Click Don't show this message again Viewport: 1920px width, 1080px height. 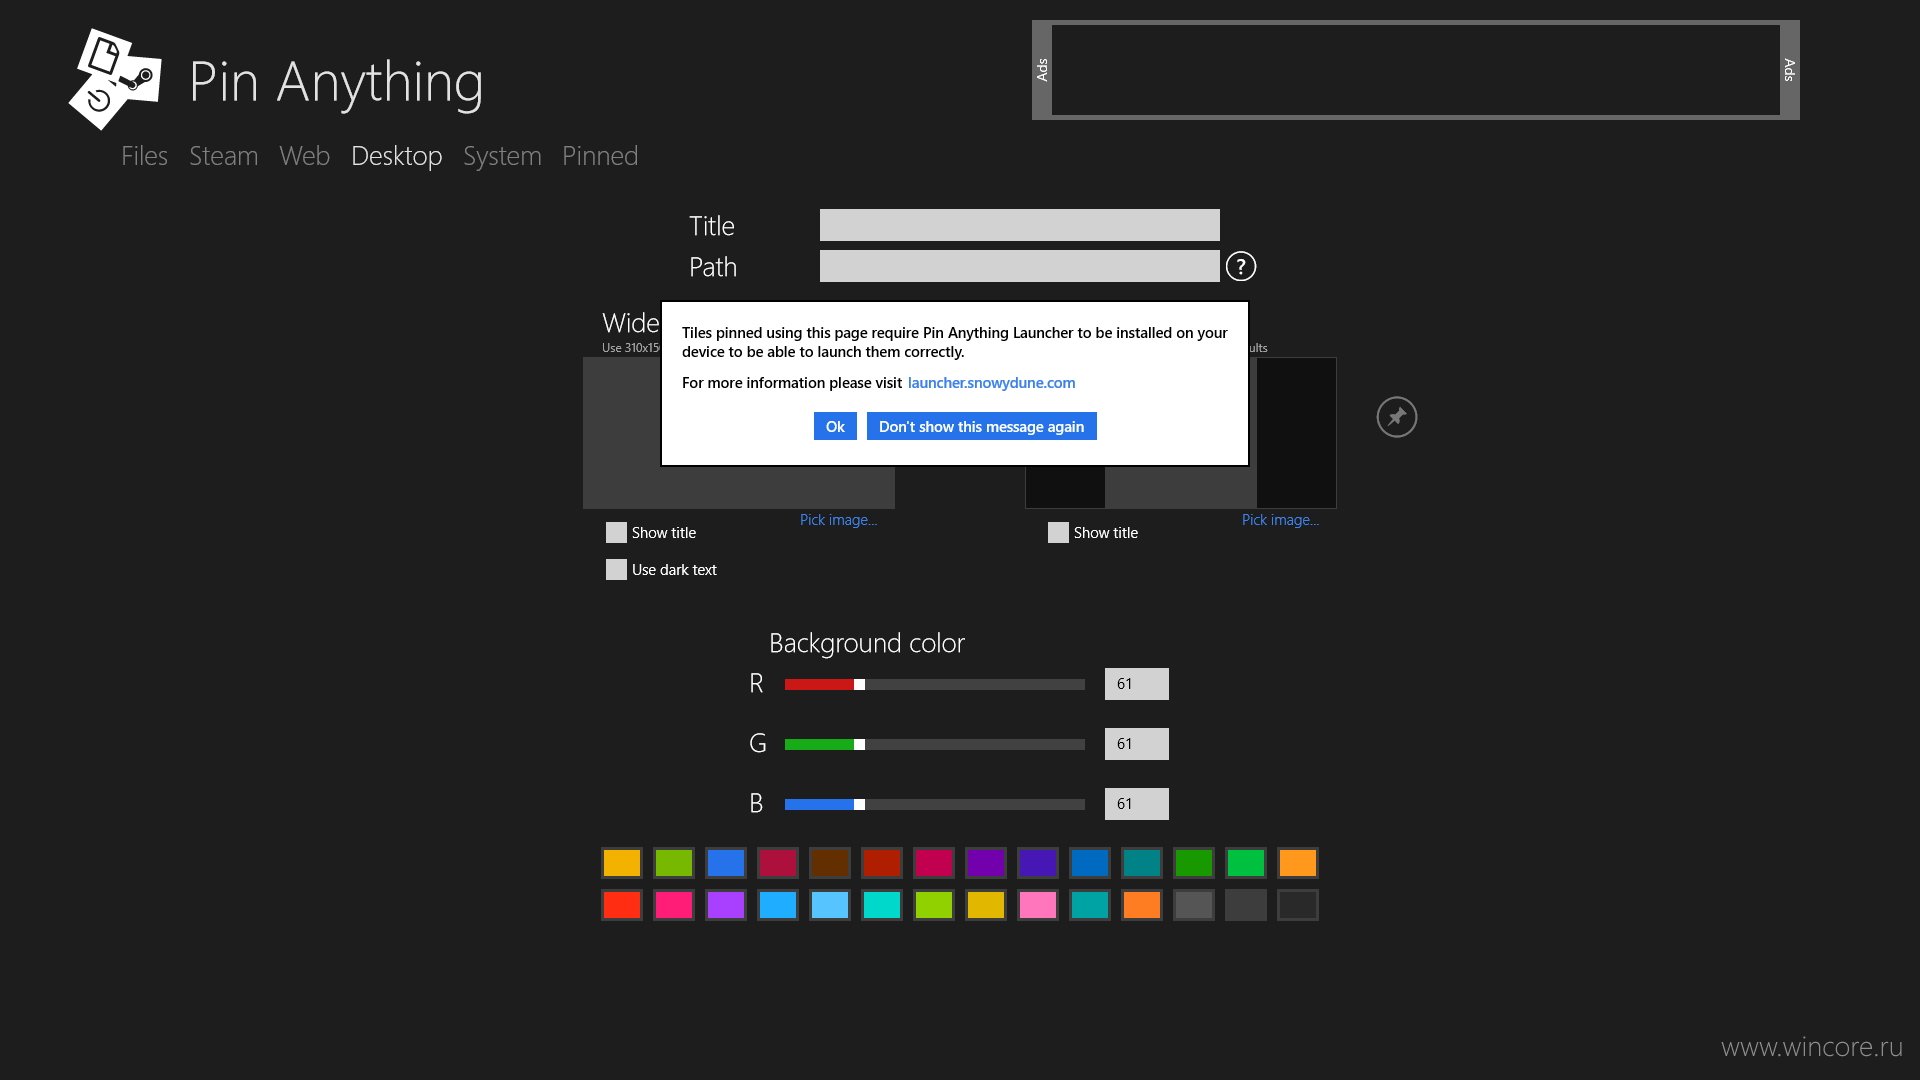[x=981, y=426]
